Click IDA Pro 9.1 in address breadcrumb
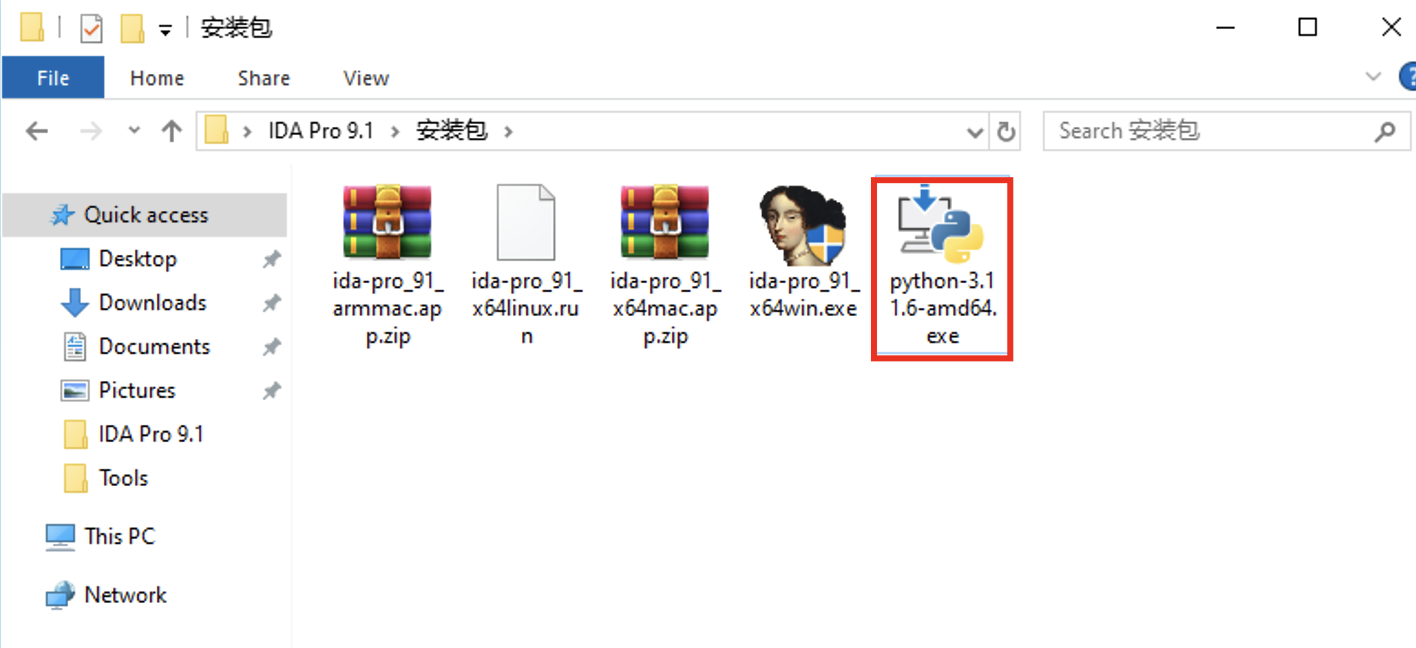This screenshot has height=648, width=1416. click(321, 131)
